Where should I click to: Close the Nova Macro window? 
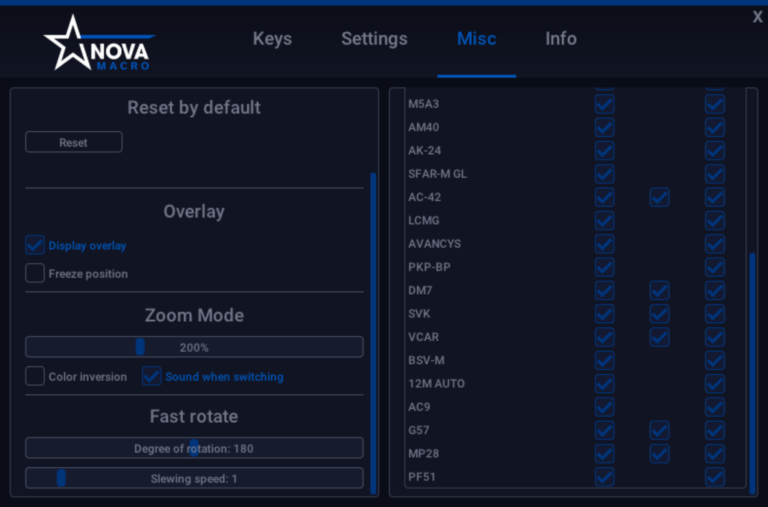click(x=757, y=17)
